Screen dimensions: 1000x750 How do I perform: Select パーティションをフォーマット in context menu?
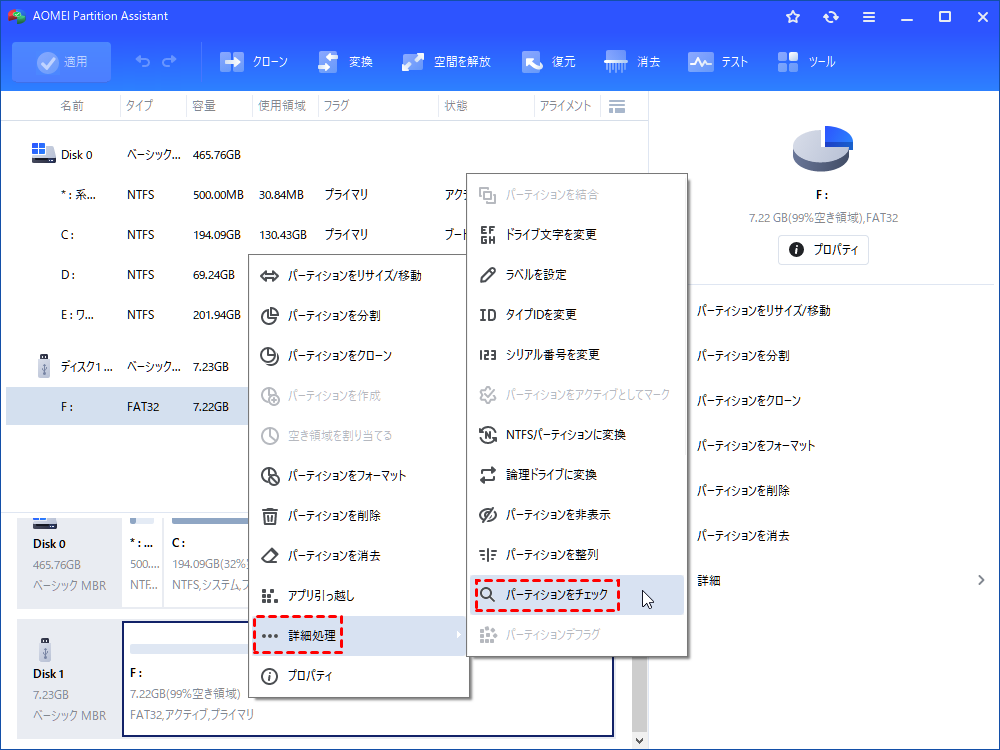coord(359,476)
